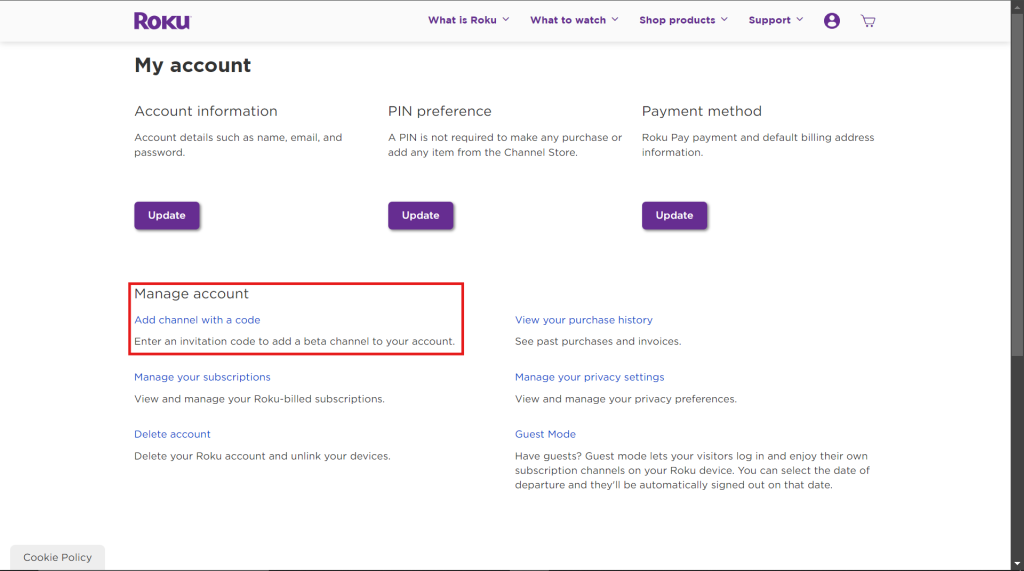This screenshot has height=571, width=1024.
Task: Click text 'View and manage your Roku-billed subscriptions.'
Action: click(x=259, y=399)
